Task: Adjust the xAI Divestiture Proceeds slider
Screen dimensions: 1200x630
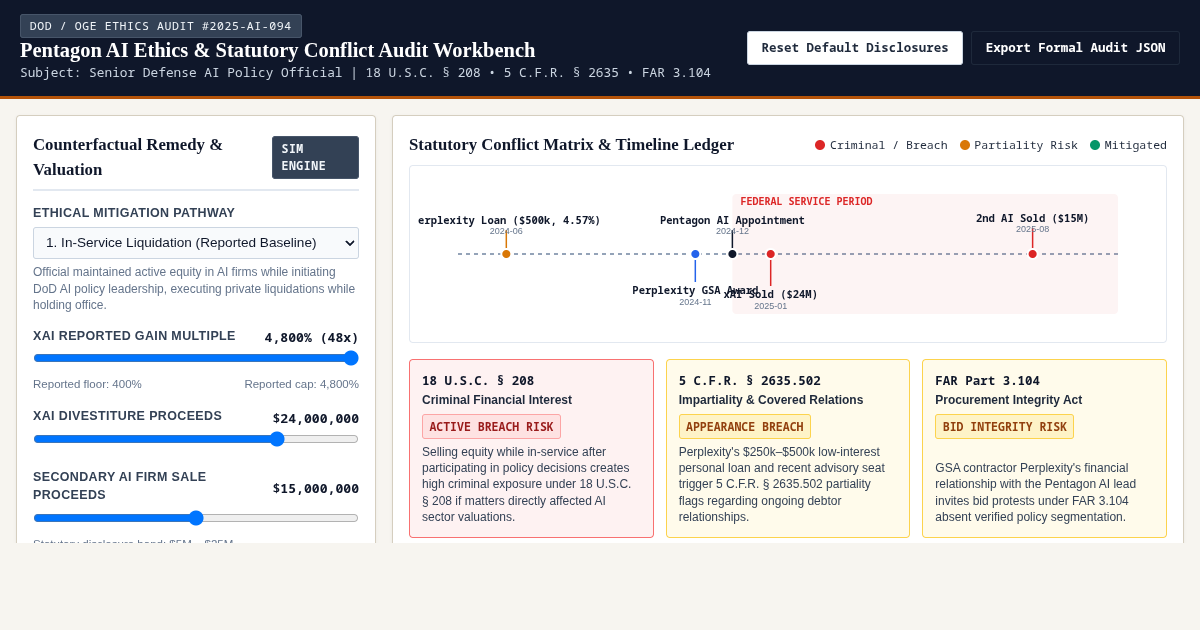Action: pos(196,439)
